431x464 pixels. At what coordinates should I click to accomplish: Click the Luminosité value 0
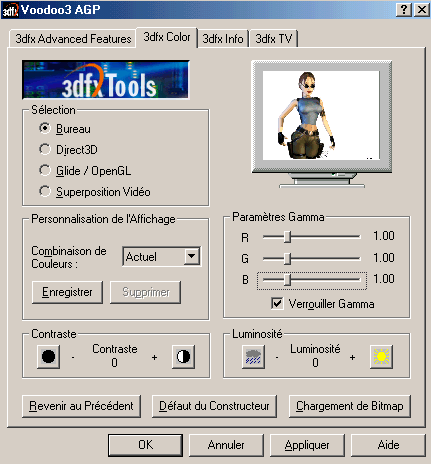coord(315,363)
